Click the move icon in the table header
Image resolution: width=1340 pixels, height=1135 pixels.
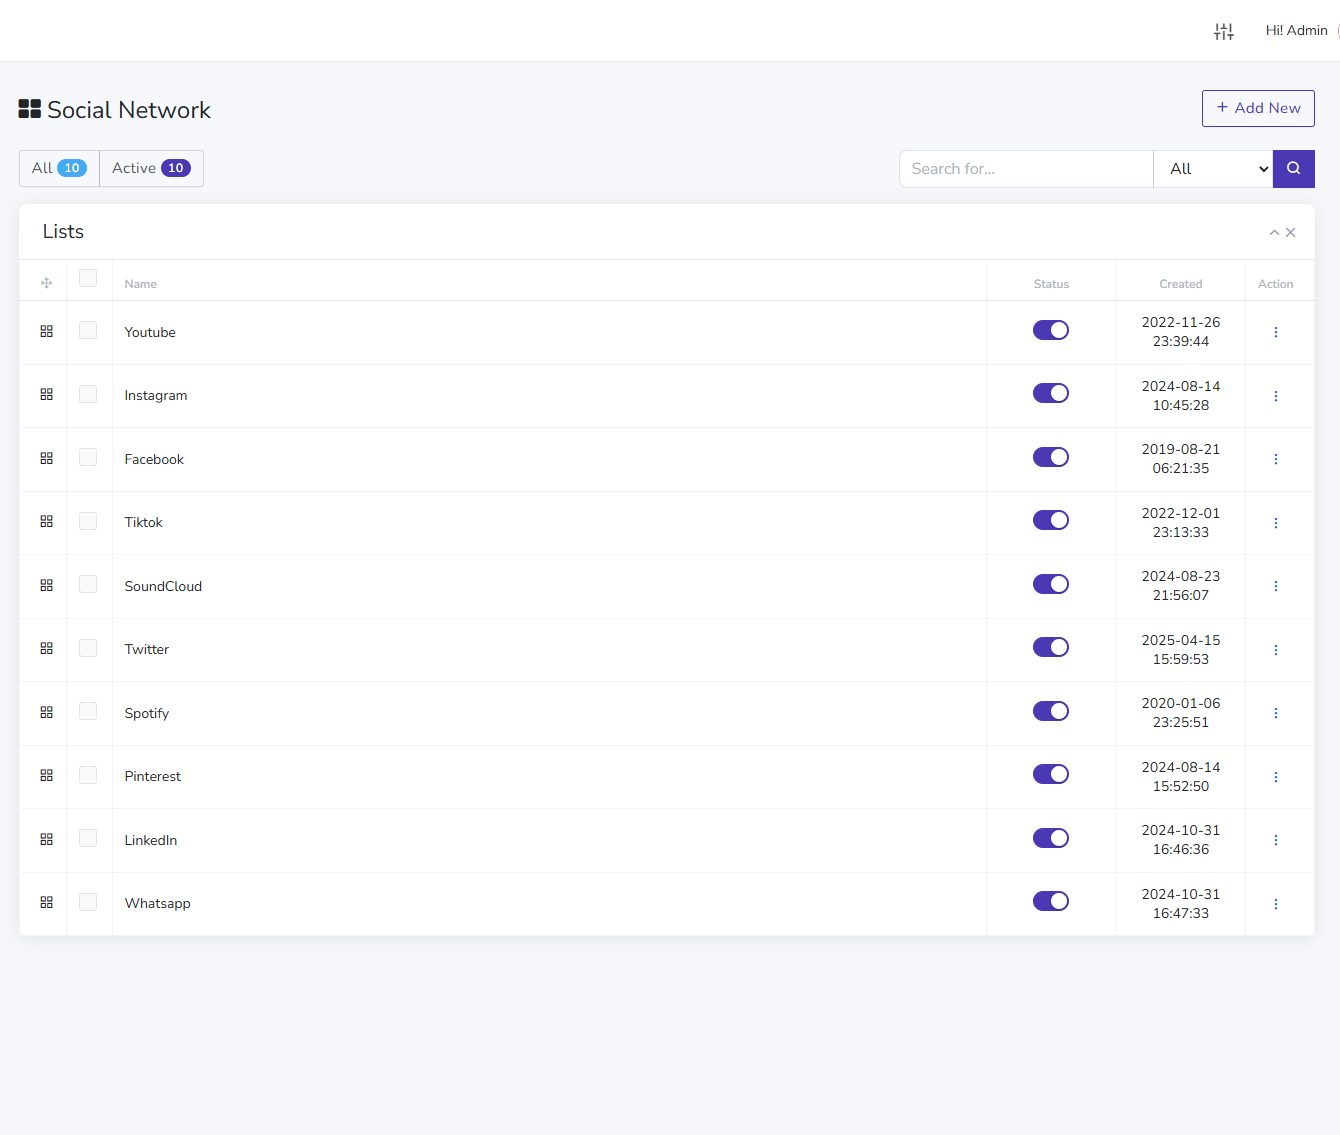[x=45, y=282]
